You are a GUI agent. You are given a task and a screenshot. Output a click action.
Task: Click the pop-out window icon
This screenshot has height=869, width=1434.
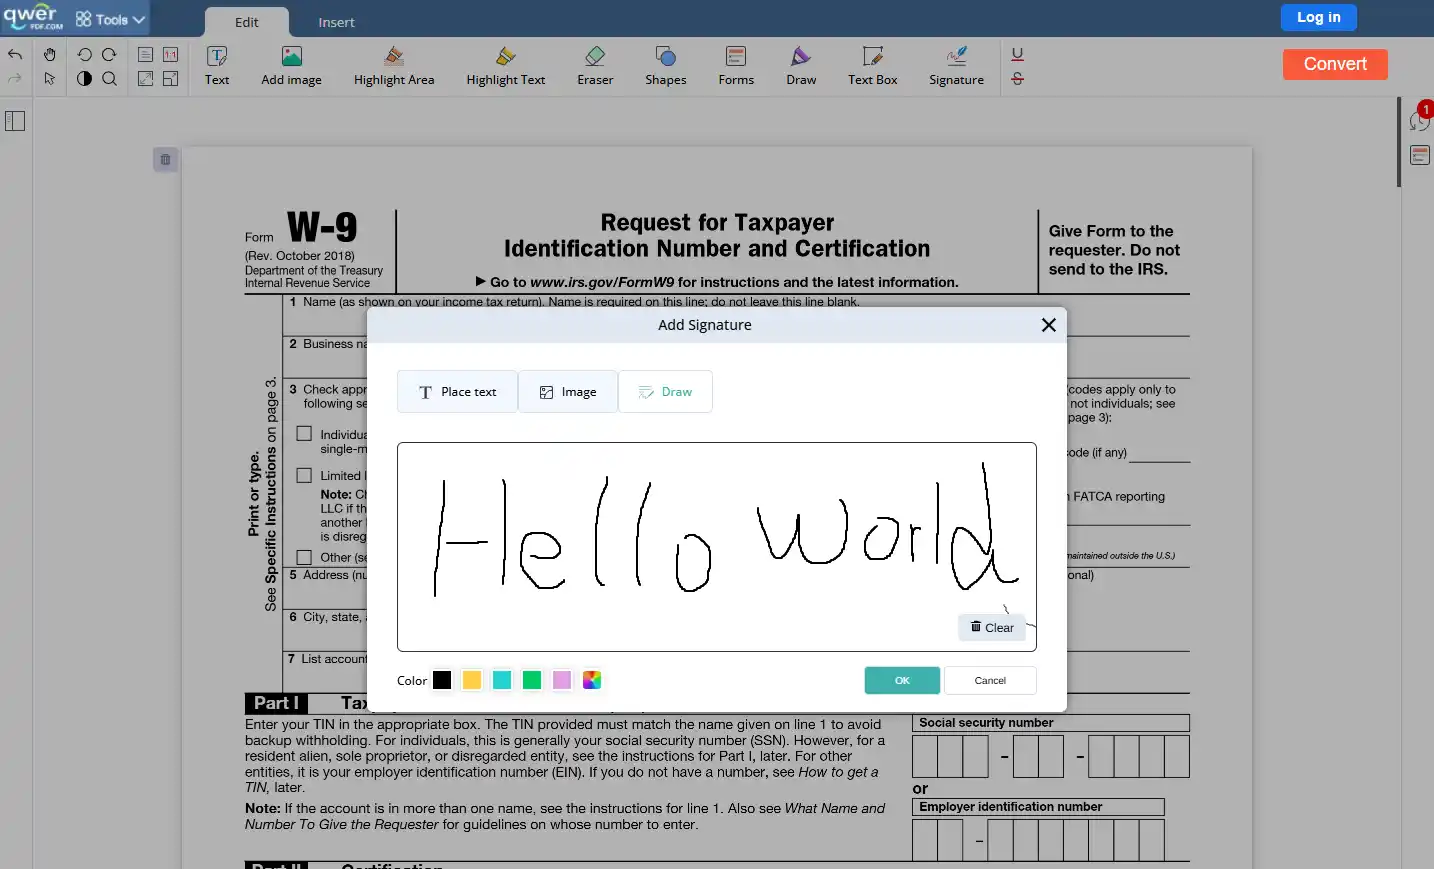171,79
